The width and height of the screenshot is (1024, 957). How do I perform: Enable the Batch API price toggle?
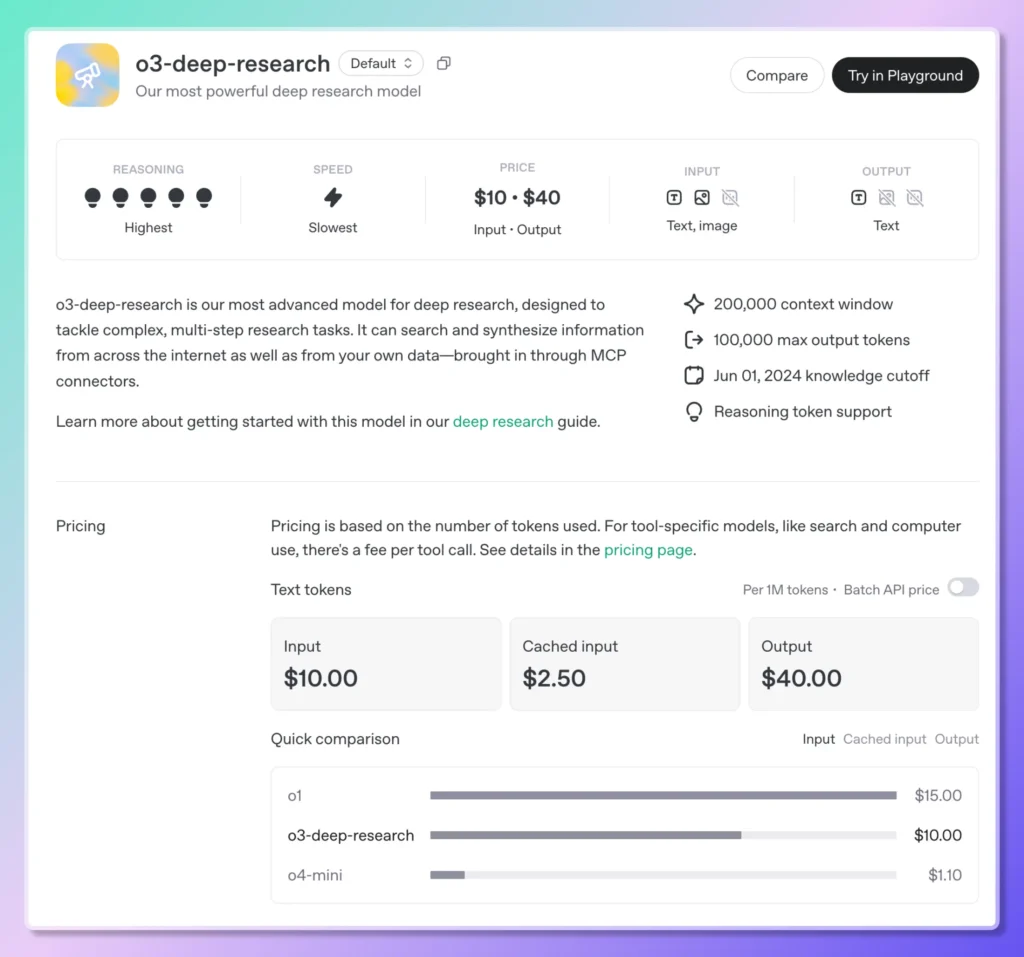pyautogui.click(x=963, y=588)
